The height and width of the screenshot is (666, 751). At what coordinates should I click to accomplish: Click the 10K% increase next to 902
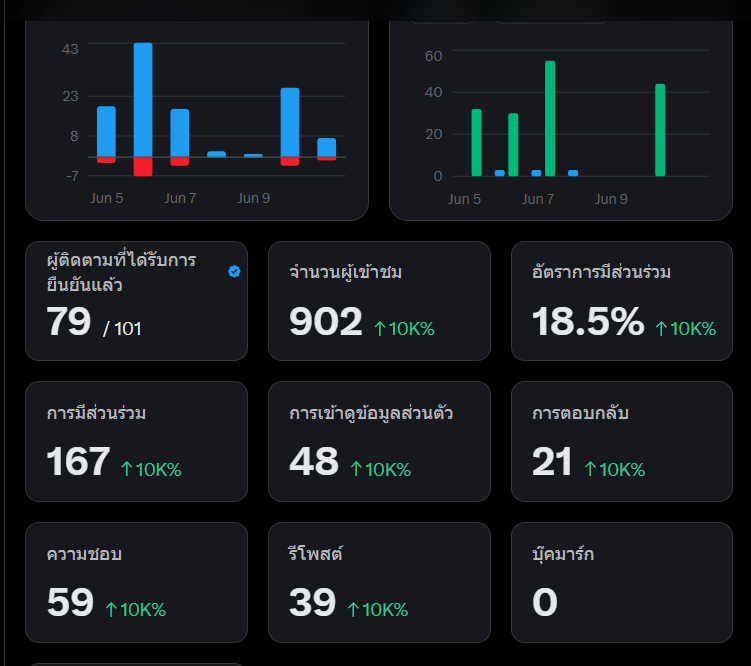pyautogui.click(x=404, y=329)
